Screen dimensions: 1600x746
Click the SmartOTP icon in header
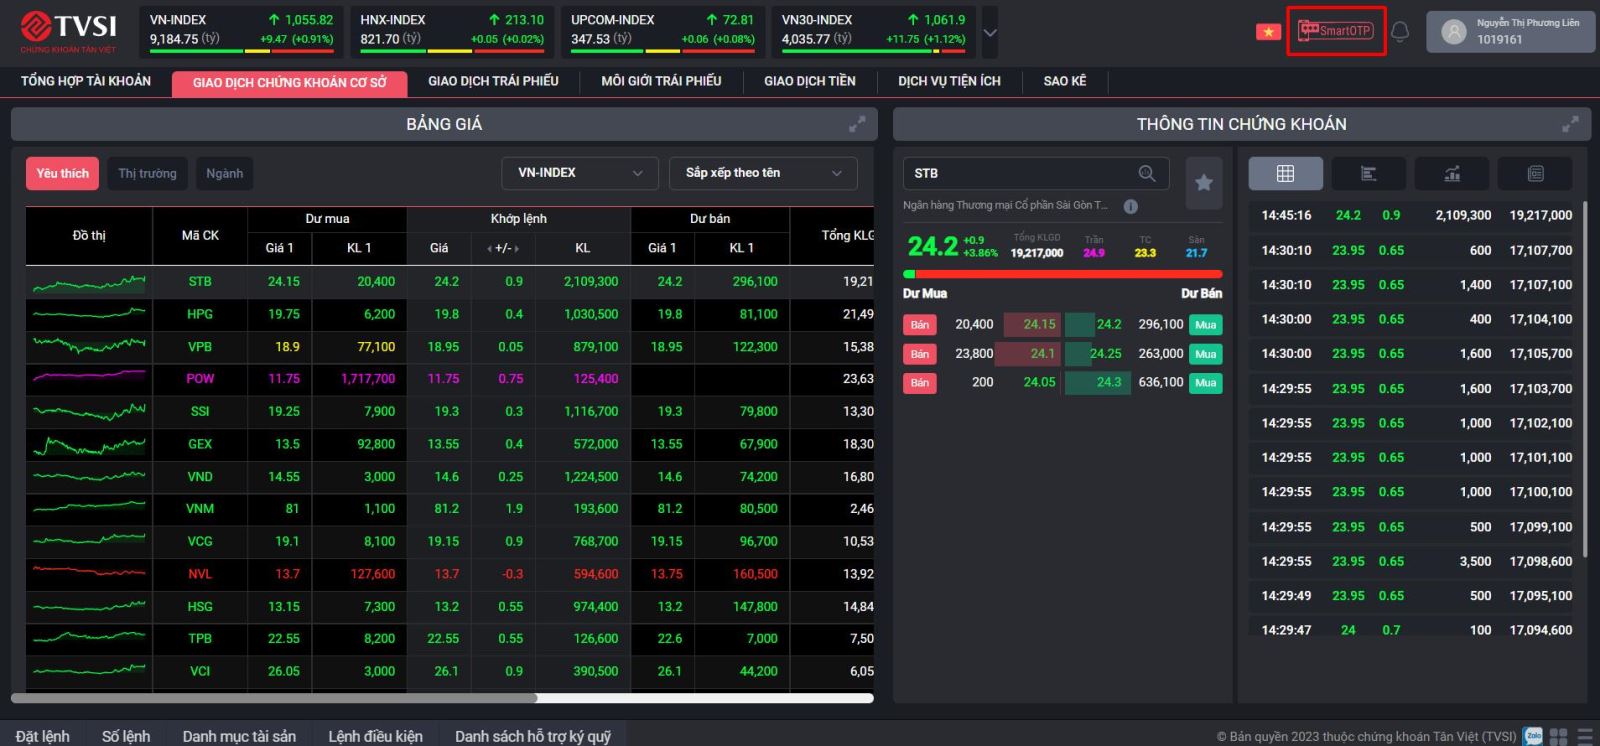[x=1335, y=31]
